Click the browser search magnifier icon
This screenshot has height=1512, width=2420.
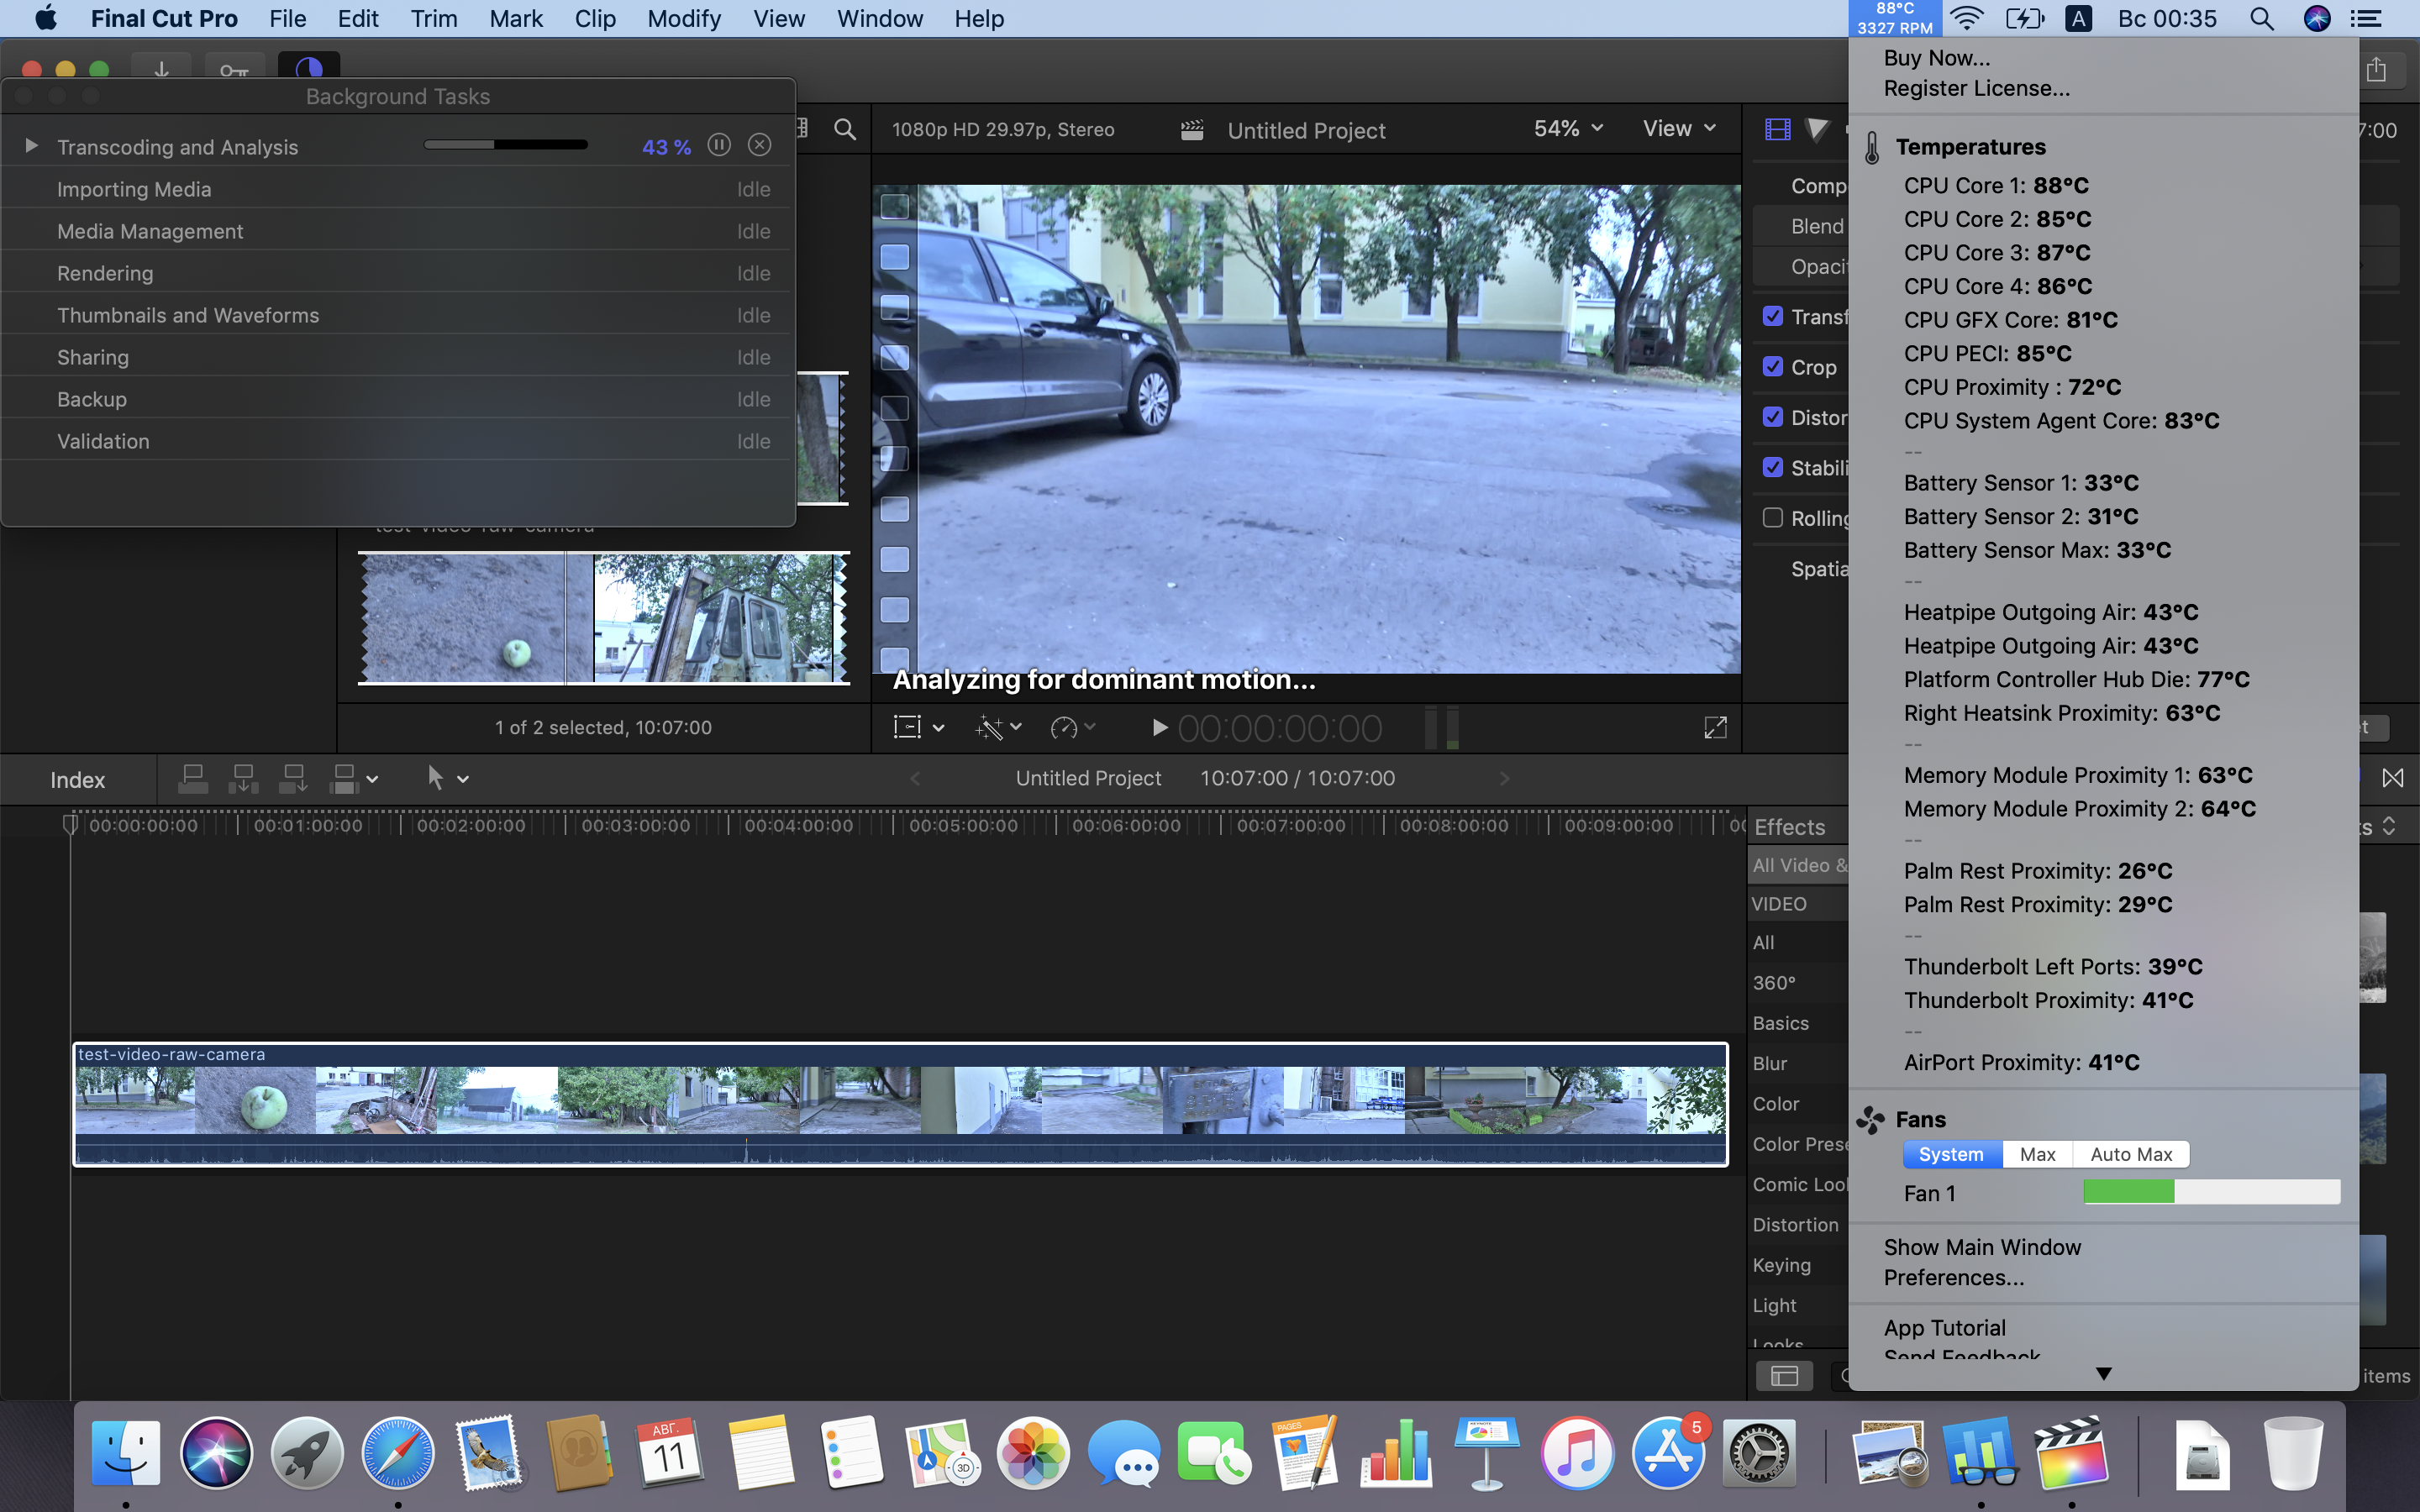point(845,129)
